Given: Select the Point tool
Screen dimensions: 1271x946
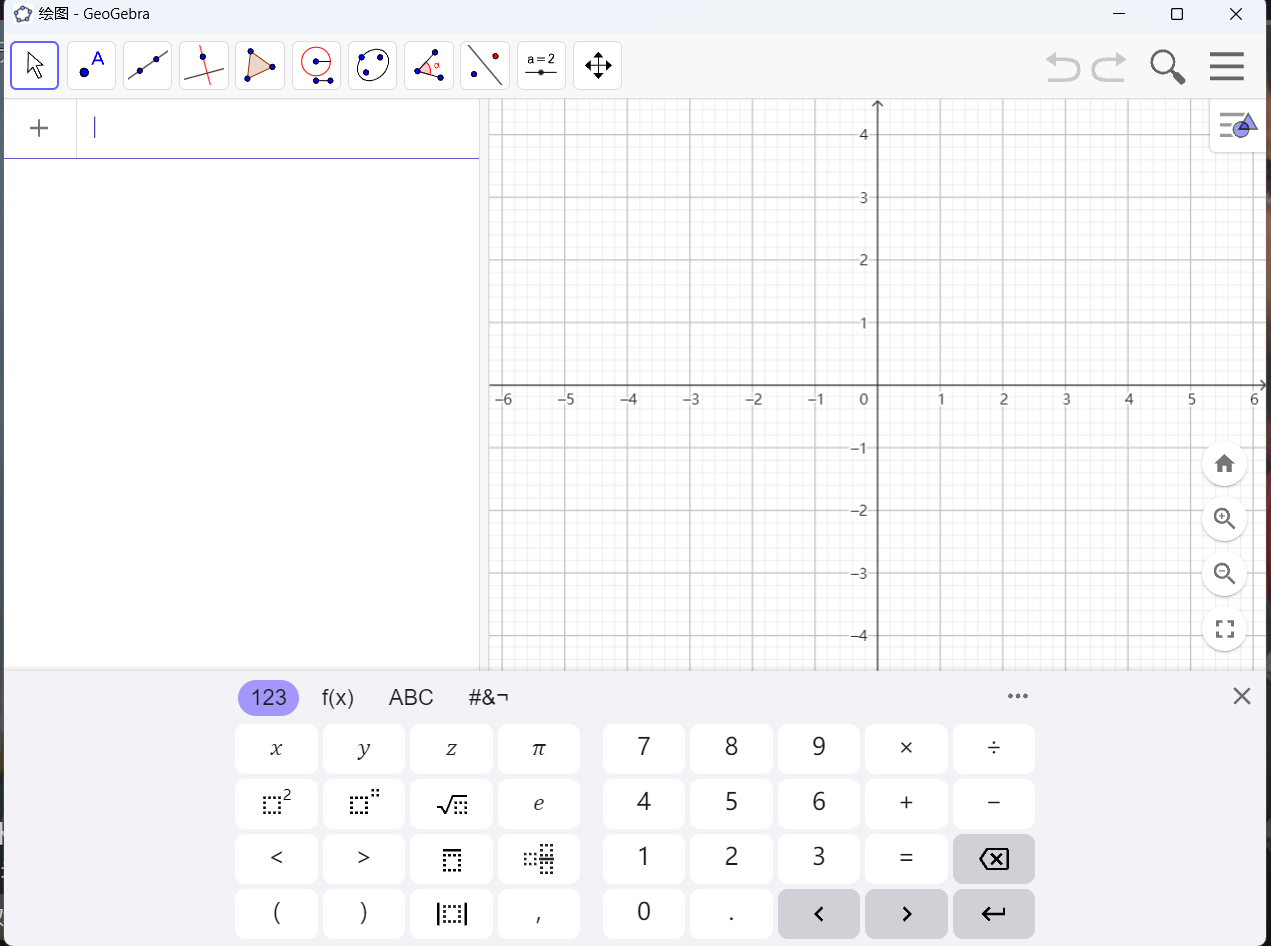Looking at the screenshot, I should 91,66.
